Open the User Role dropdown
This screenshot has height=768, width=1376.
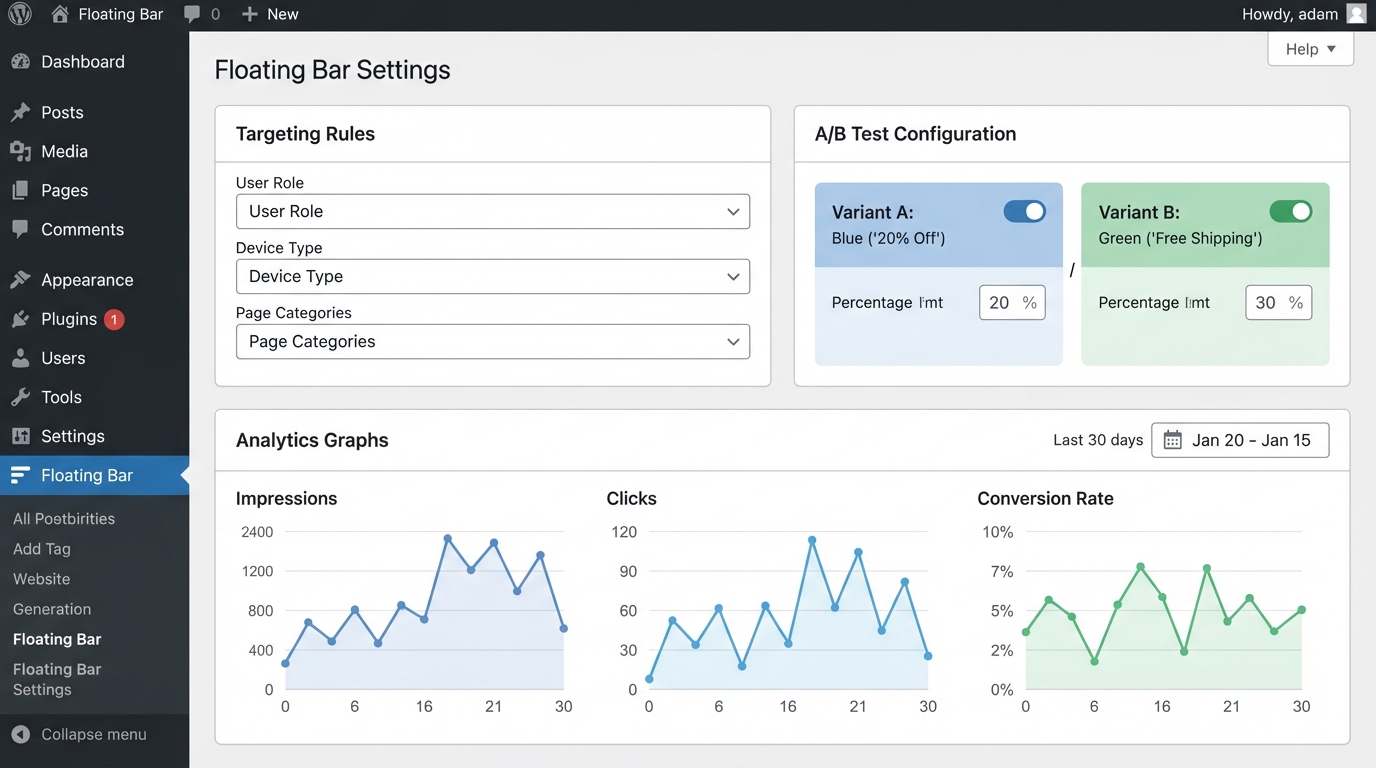click(x=492, y=211)
